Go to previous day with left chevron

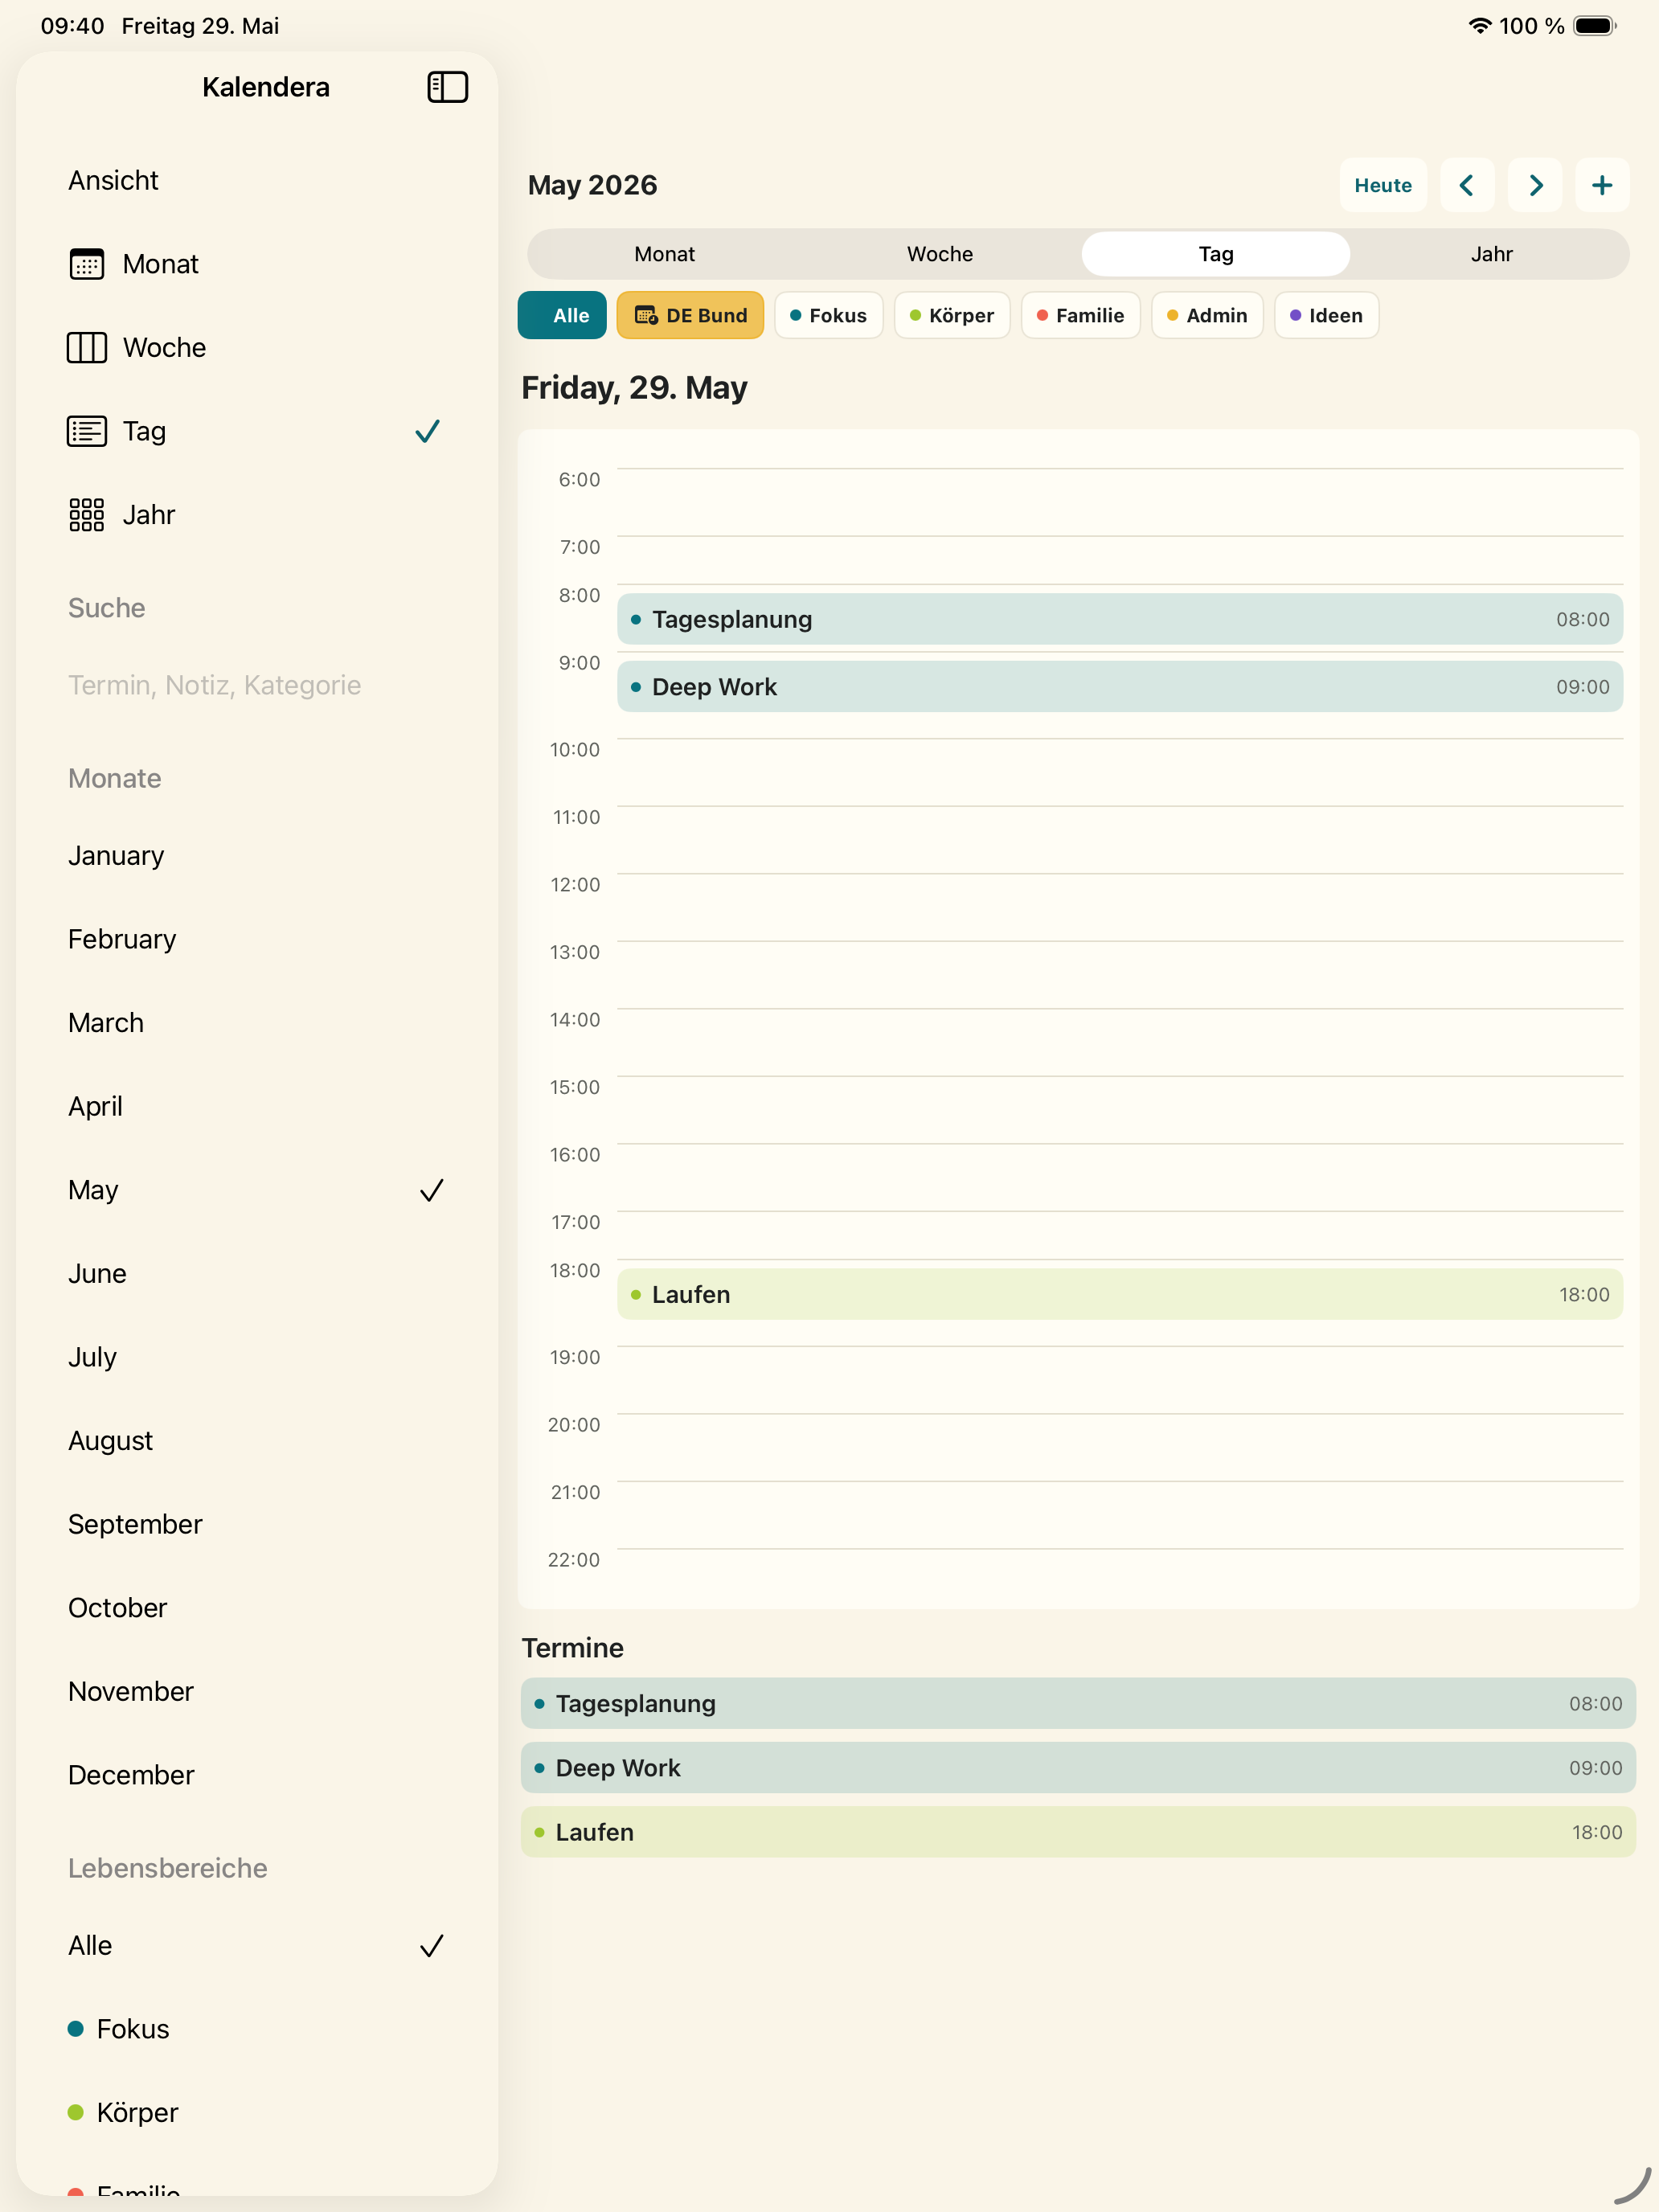click(1467, 185)
